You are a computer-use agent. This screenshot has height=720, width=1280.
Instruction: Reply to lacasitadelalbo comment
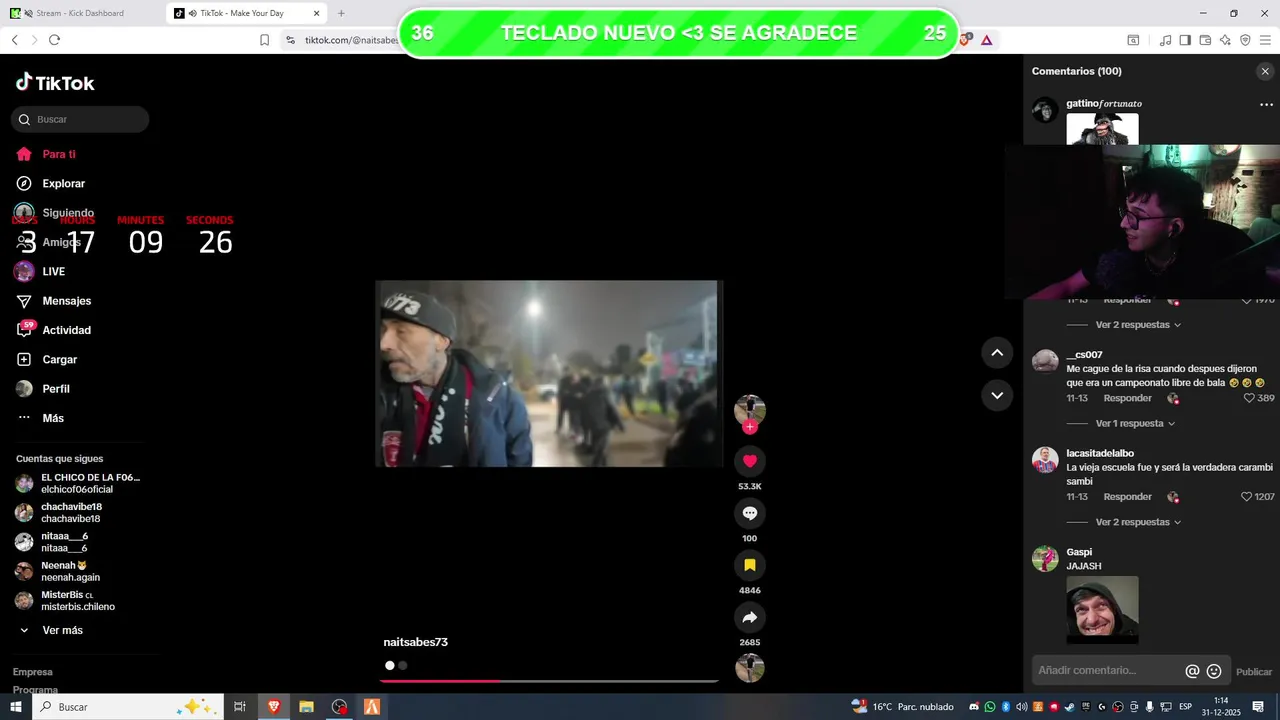1127,497
